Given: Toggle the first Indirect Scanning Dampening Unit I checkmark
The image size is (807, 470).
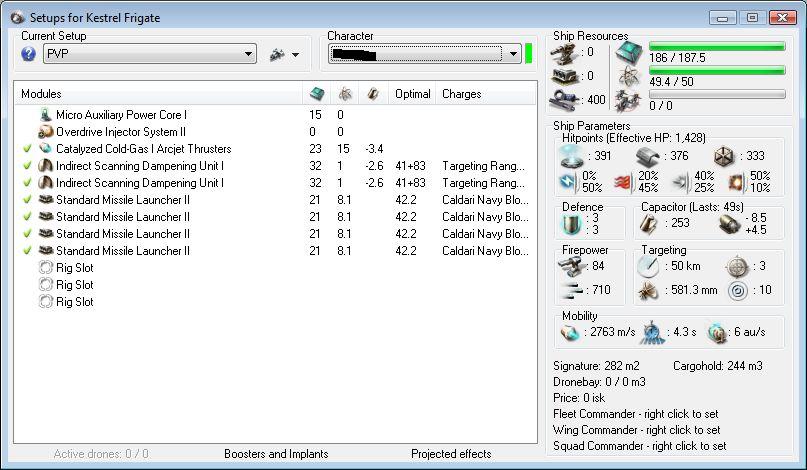Looking at the screenshot, I should [x=27, y=166].
